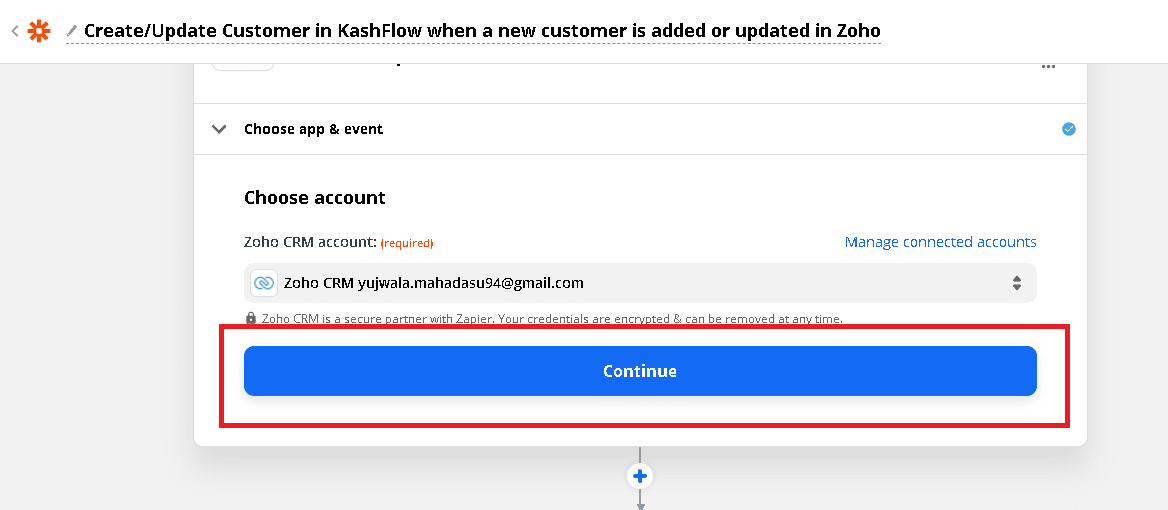Click the padlock security icon
1168x510 pixels.
pyautogui.click(x=251, y=319)
